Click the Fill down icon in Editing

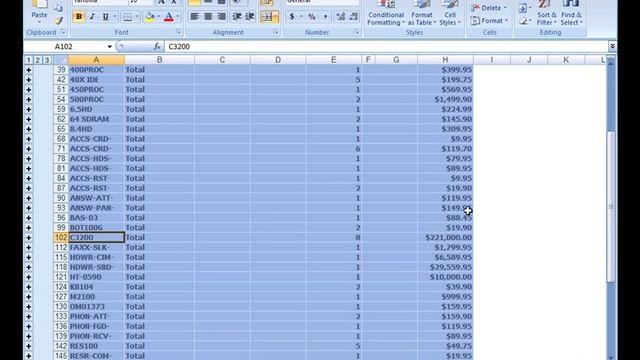pos(523,8)
